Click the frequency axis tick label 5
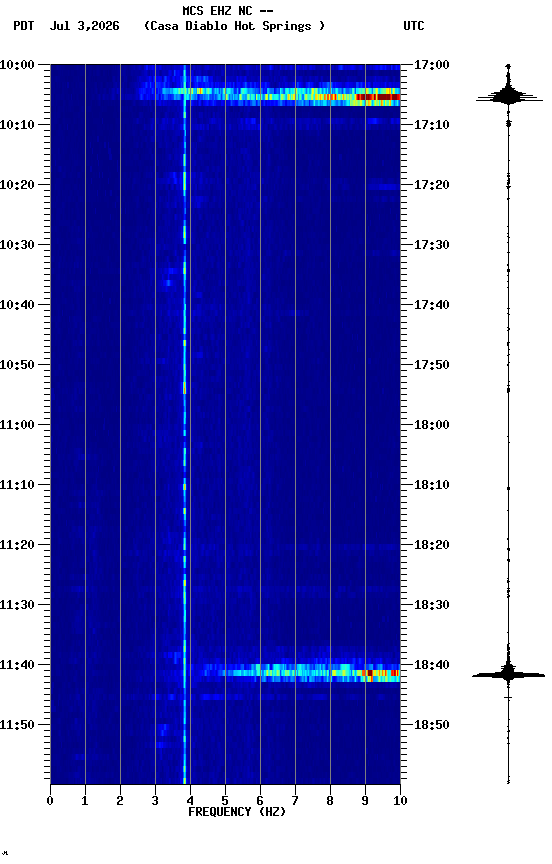Screen dimensions: 552x864 coord(225,801)
